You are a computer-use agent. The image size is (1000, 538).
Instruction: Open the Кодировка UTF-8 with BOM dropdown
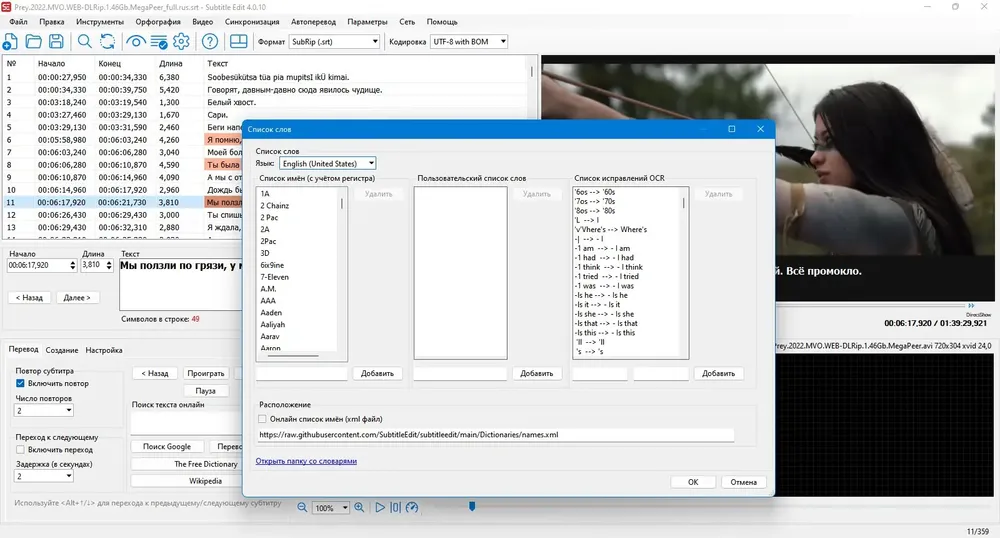(469, 41)
